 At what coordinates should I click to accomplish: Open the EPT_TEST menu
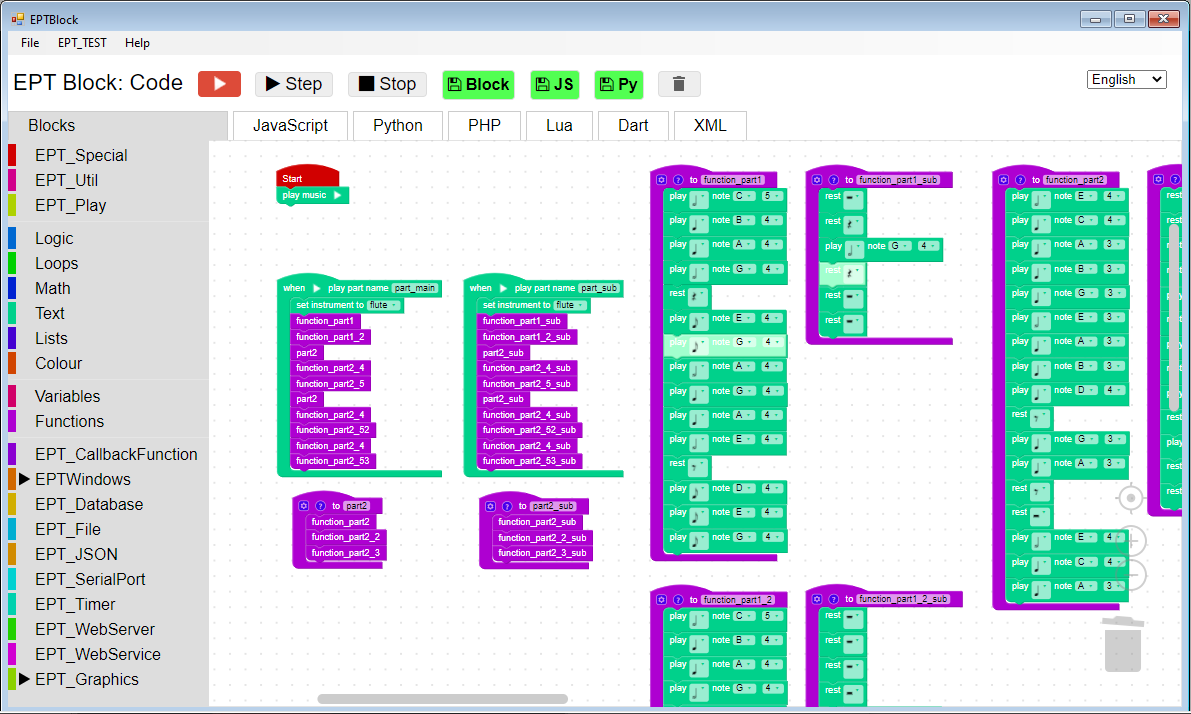click(x=82, y=43)
